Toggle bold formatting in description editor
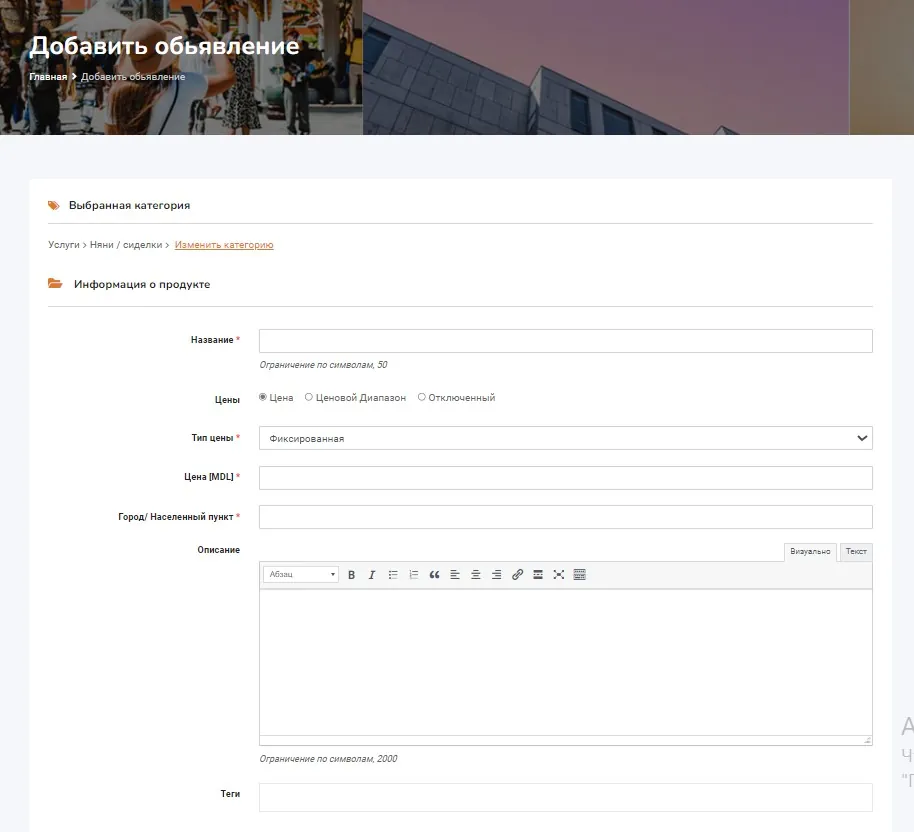The height and width of the screenshot is (832, 914). (x=351, y=575)
